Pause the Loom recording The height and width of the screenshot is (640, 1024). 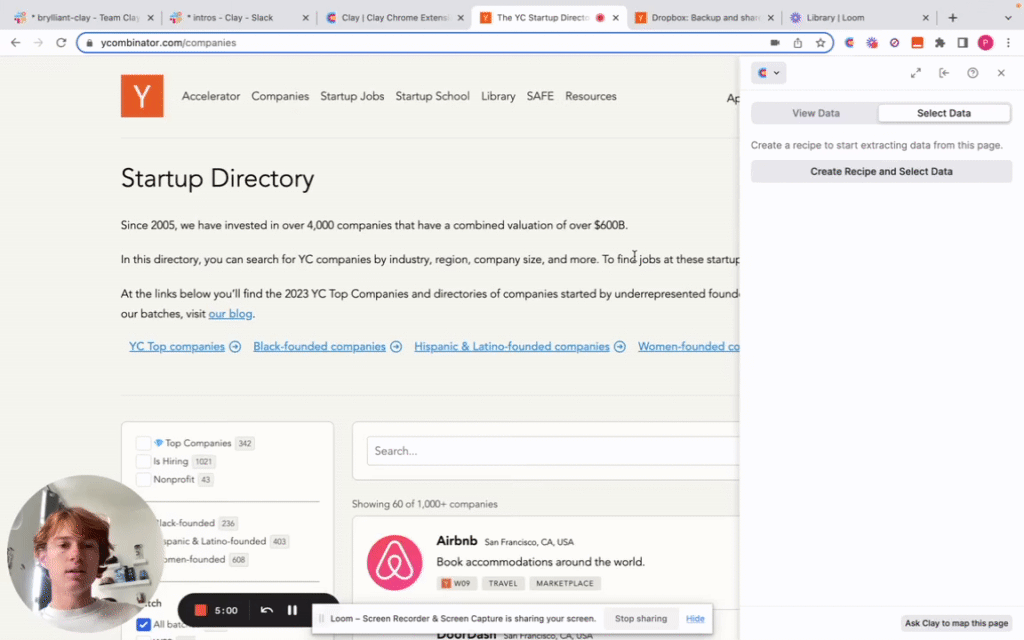(292, 610)
